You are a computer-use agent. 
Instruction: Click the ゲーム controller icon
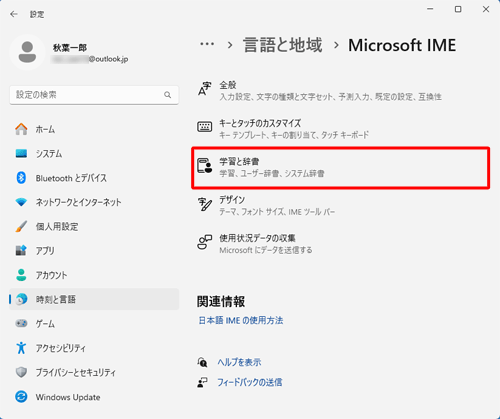click(21, 324)
